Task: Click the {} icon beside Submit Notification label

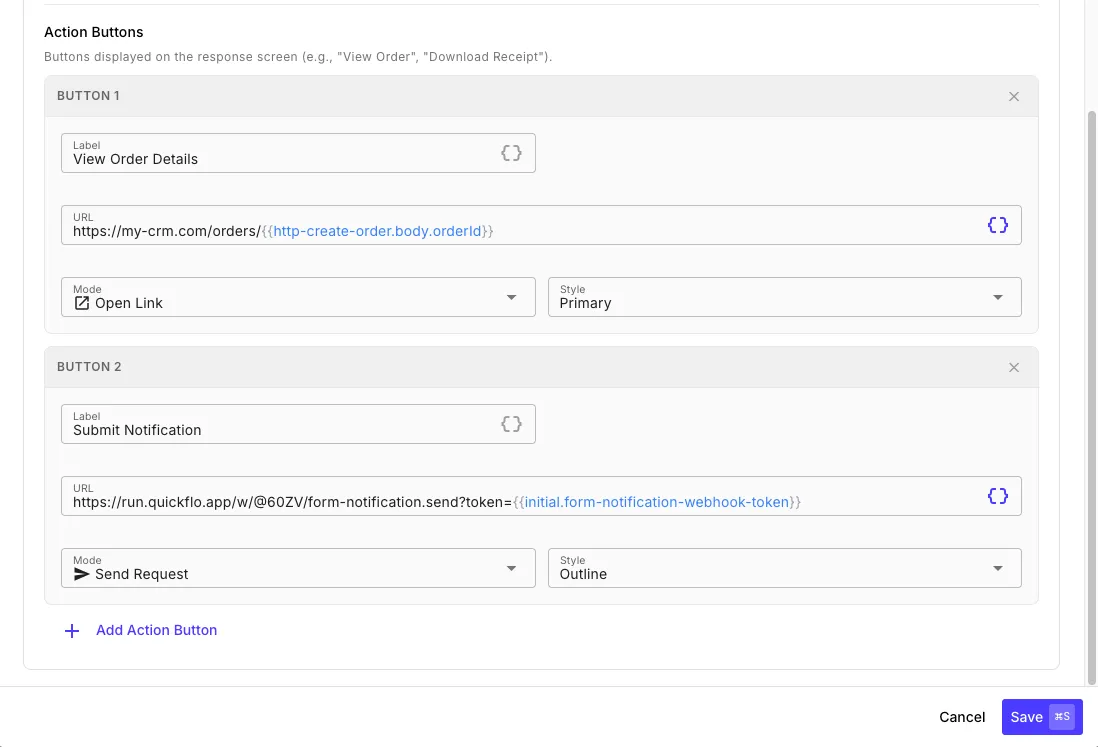Action: (511, 424)
